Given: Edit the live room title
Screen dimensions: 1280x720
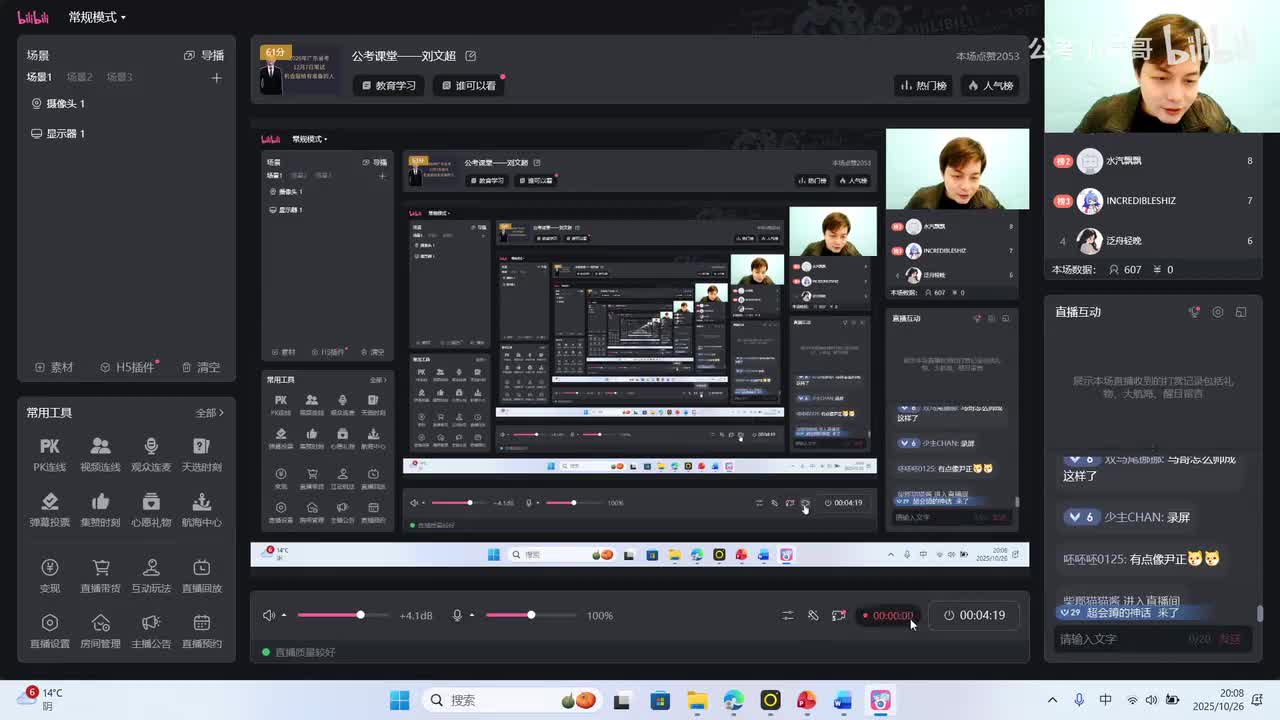Looking at the screenshot, I should 471,56.
